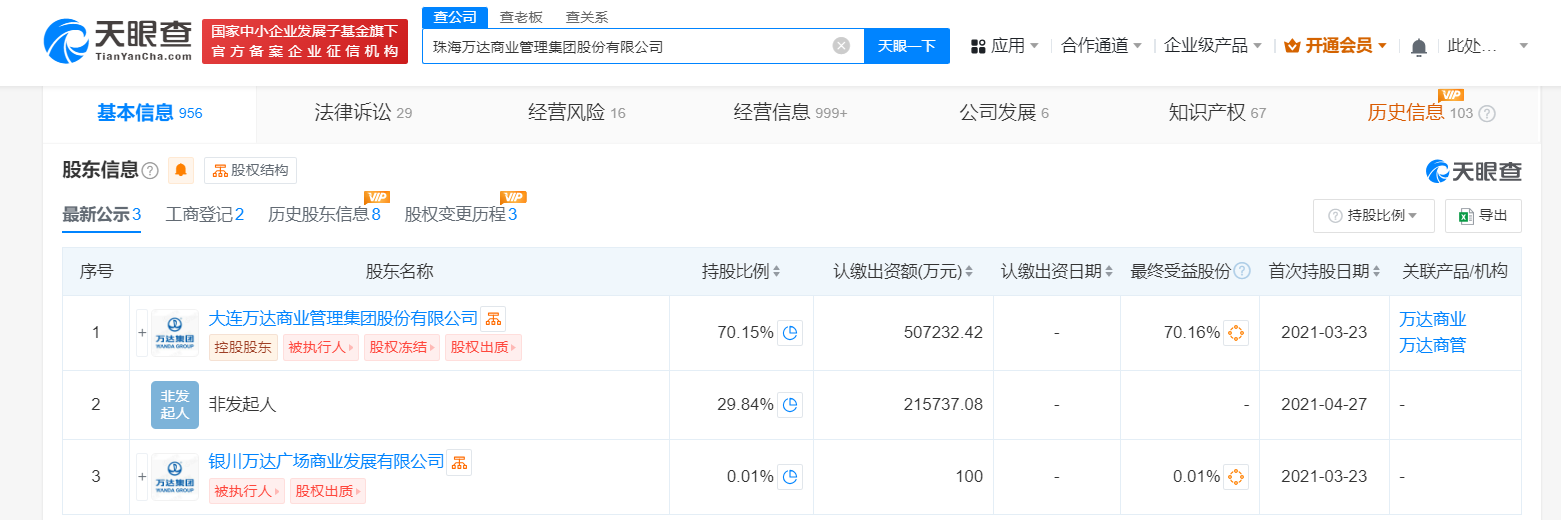Viewport: 1561px width, 520px height.
Task: Select the 工商登记 sub-tab
Action: point(204,214)
